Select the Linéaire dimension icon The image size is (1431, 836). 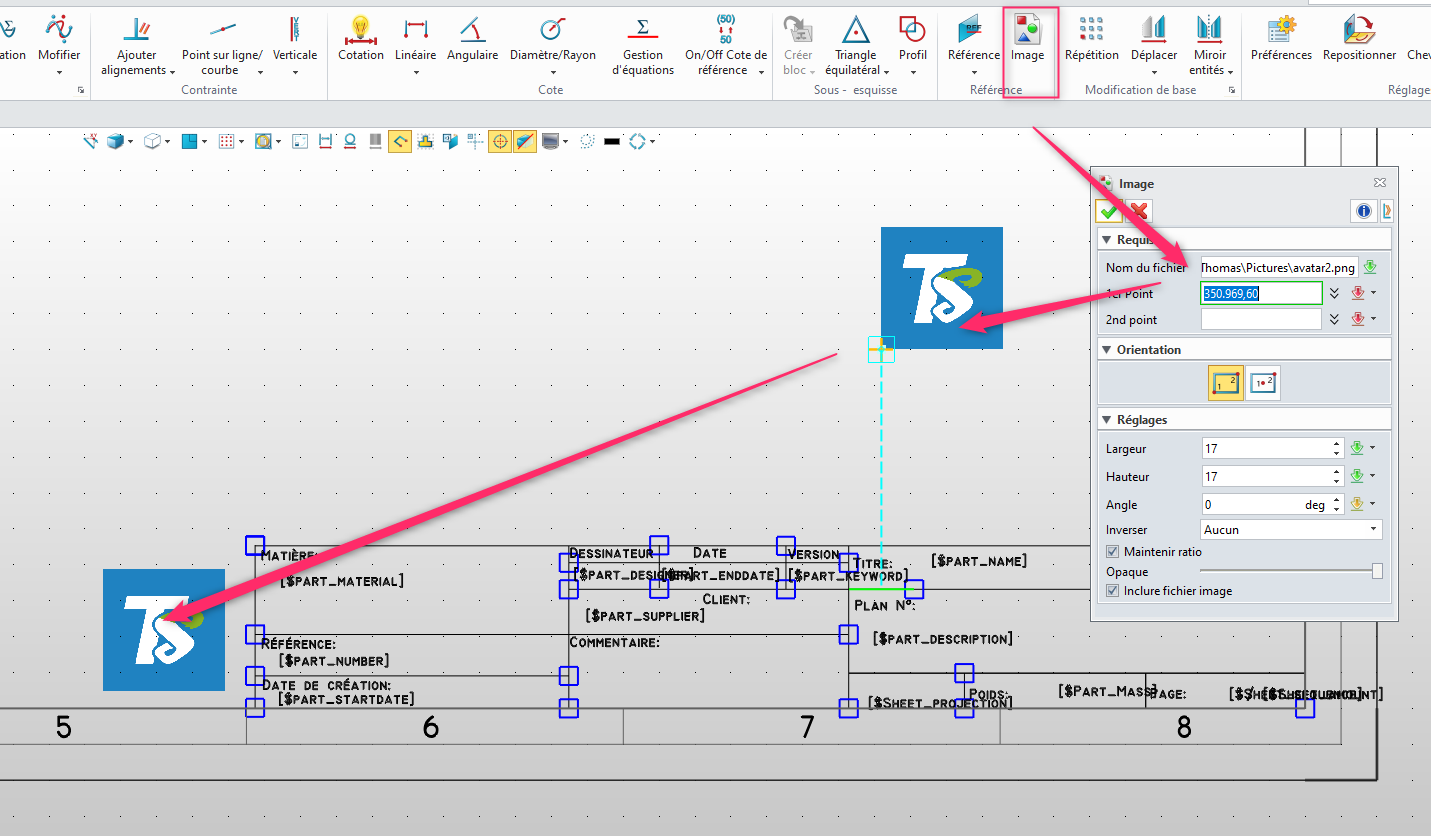click(416, 28)
